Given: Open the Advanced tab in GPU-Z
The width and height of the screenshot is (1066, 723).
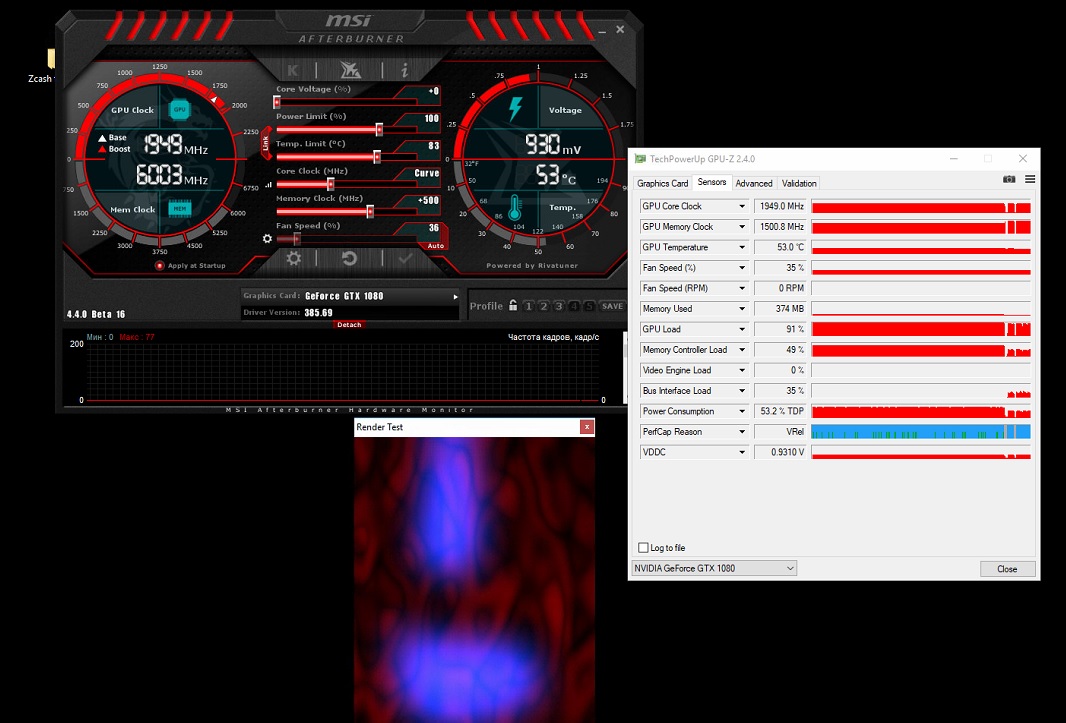Looking at the screenshot, I should point(754,183).
